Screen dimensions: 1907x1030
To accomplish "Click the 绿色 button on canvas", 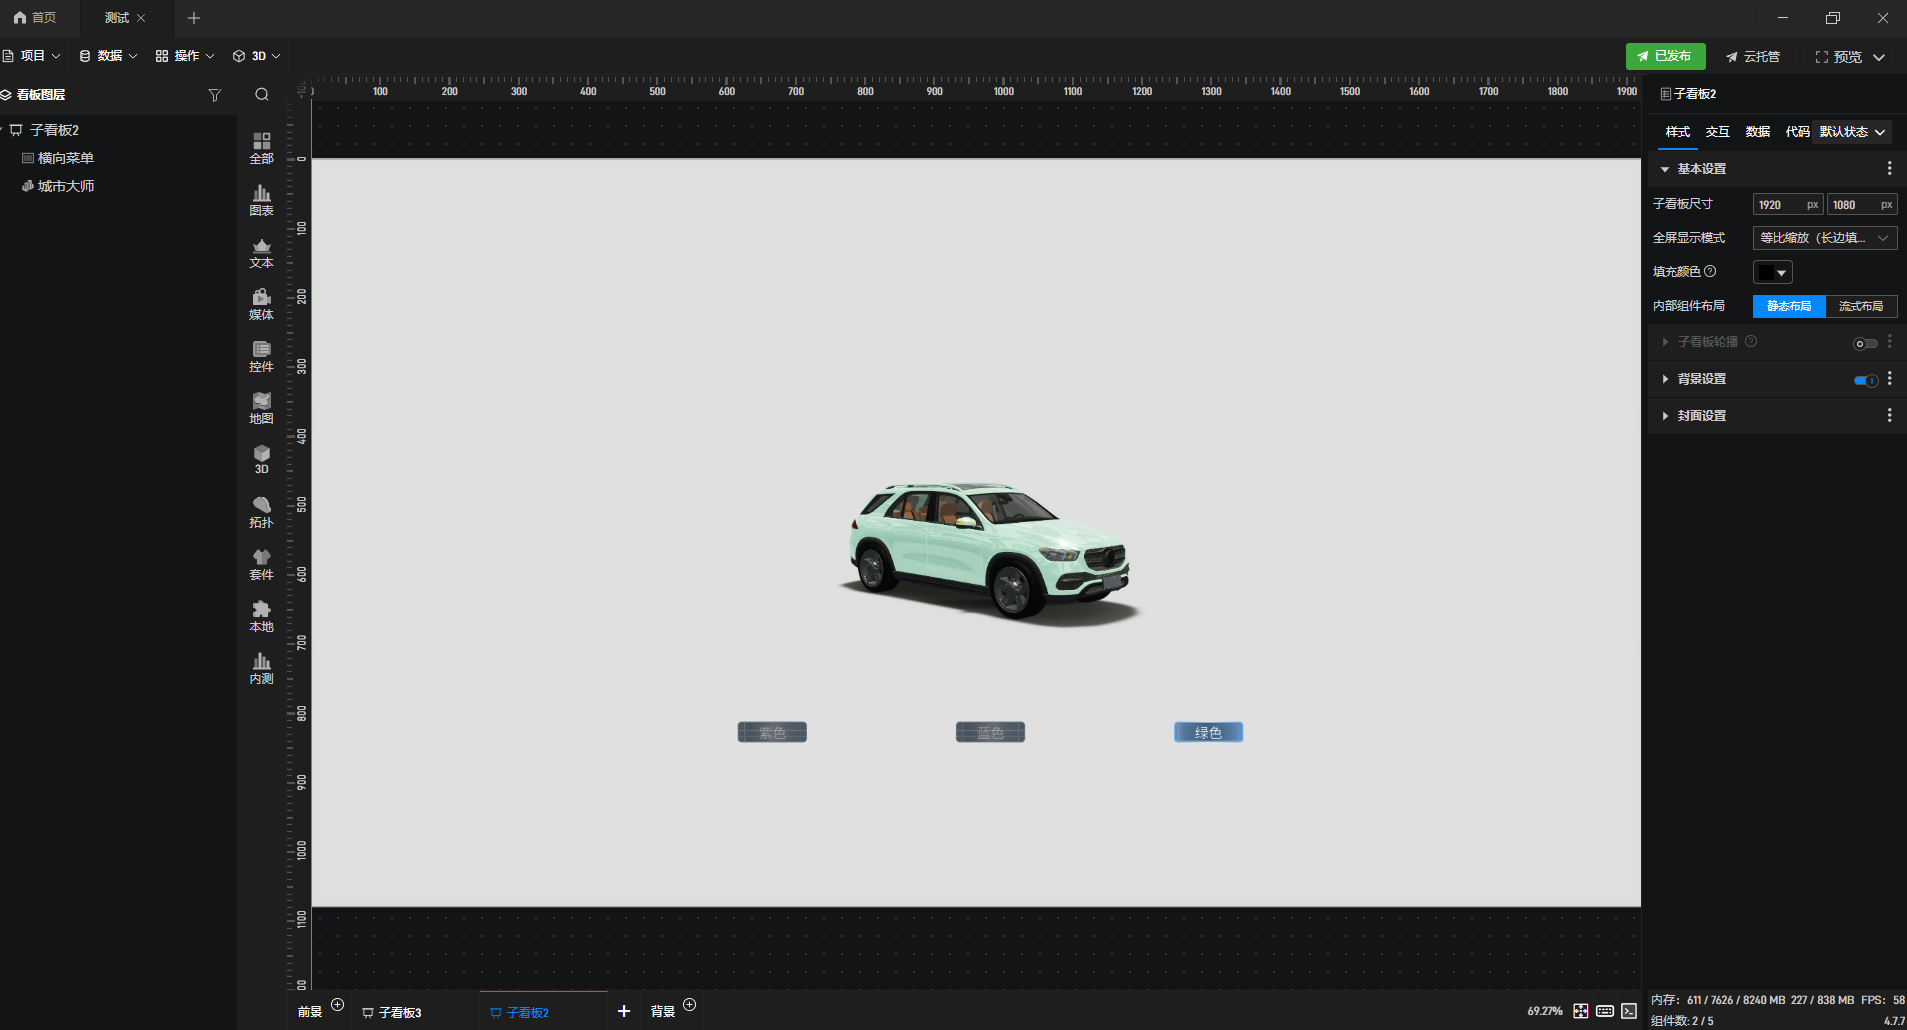I will coord(1208,732).
